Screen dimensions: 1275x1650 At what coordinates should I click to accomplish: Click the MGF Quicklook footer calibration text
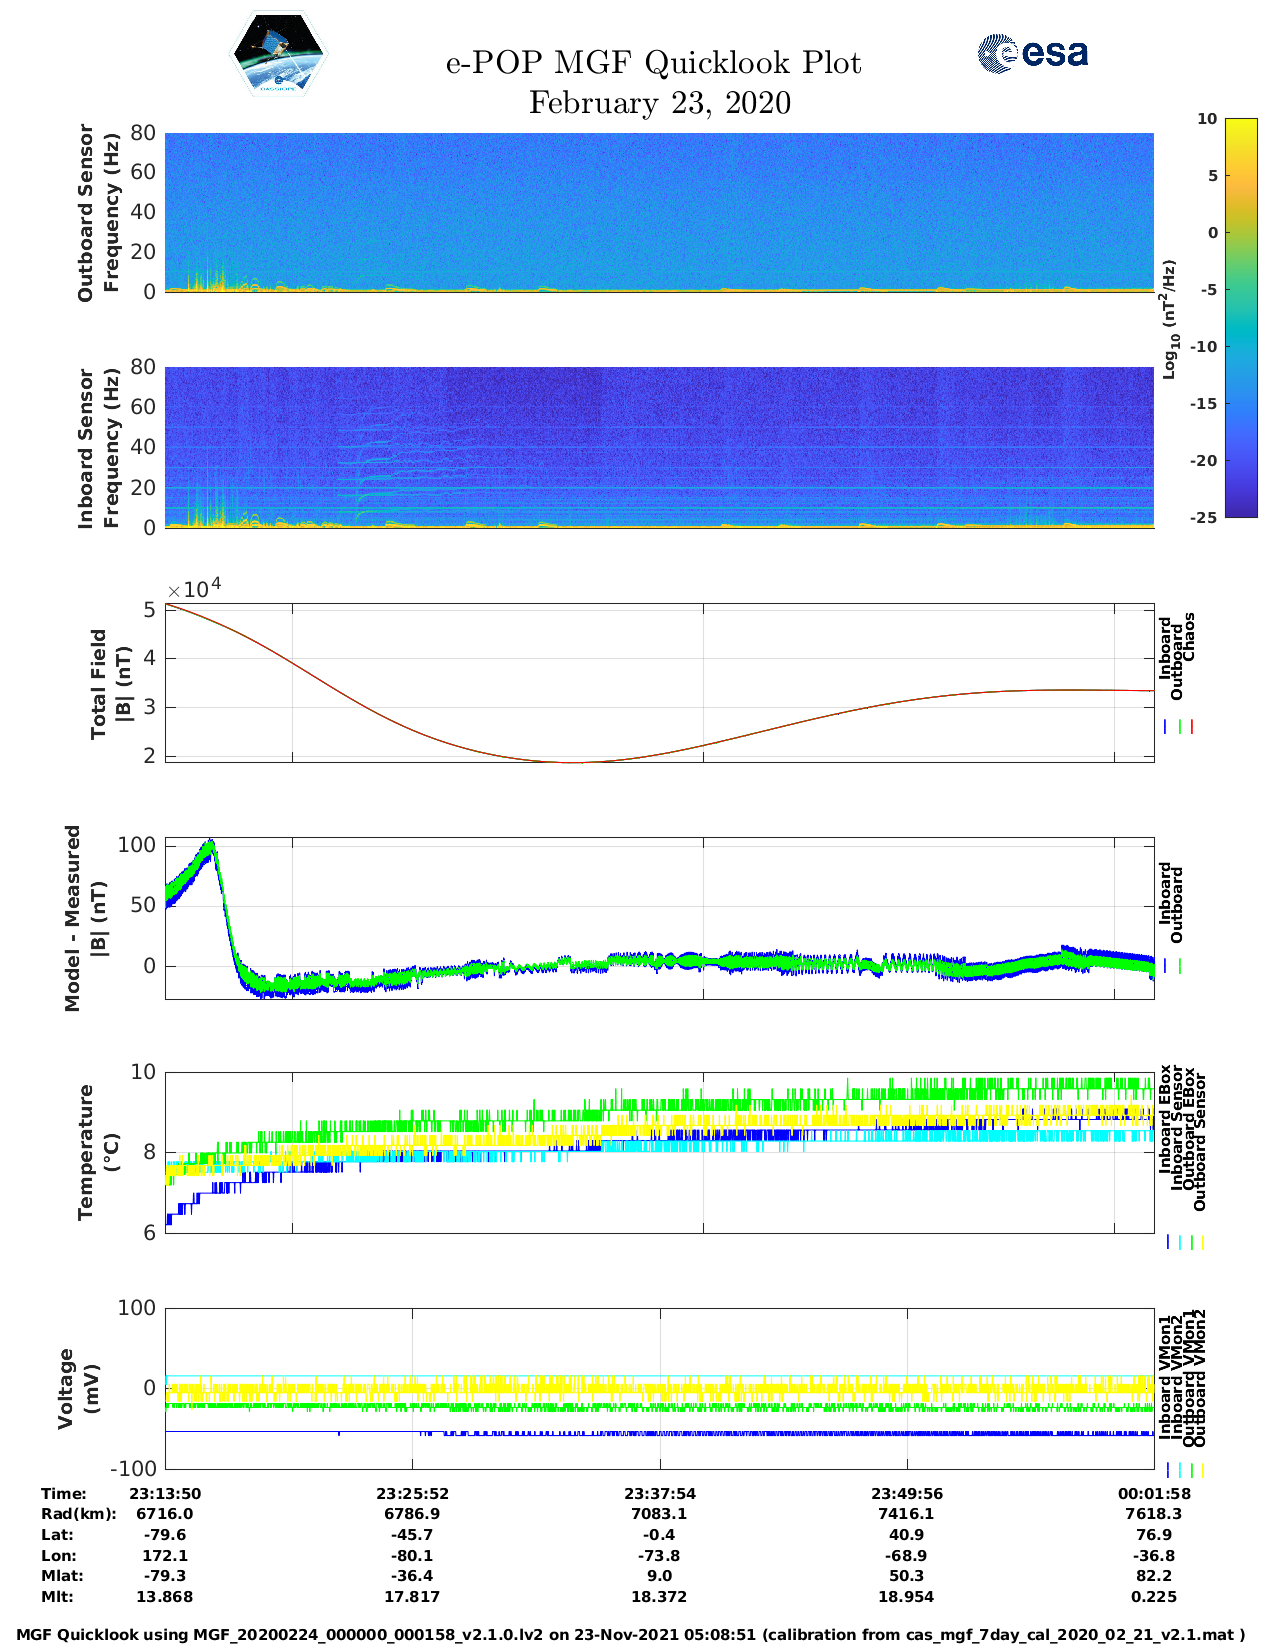[631, 1635]
